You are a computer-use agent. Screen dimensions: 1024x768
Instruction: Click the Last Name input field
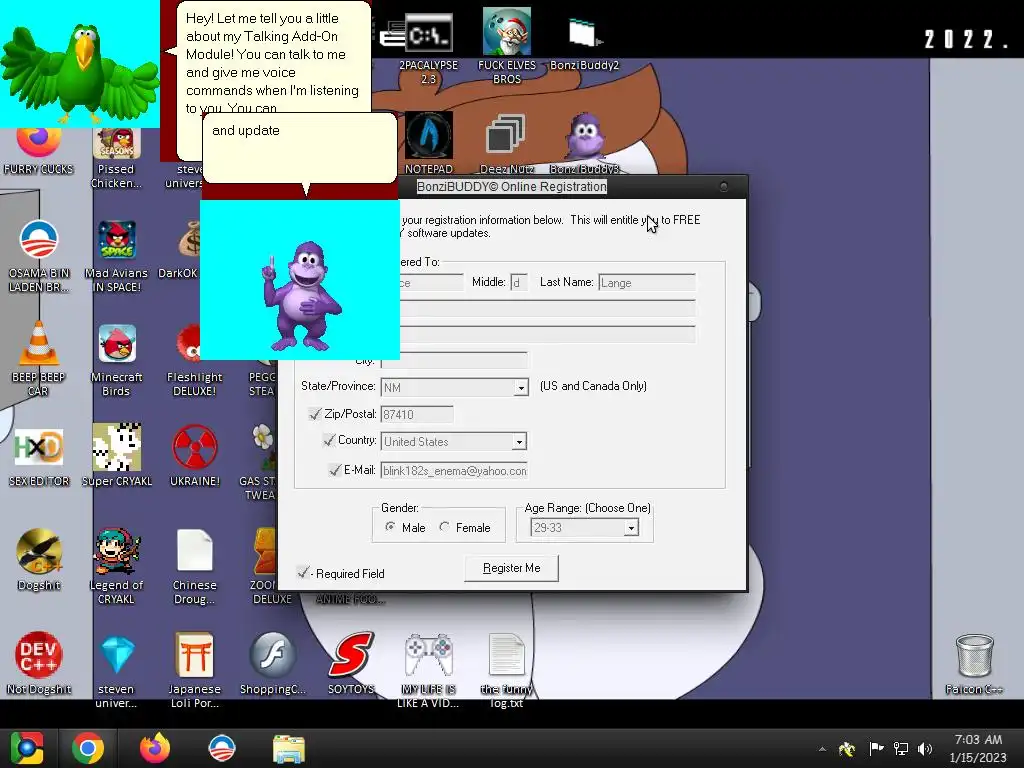coord(647,282)
